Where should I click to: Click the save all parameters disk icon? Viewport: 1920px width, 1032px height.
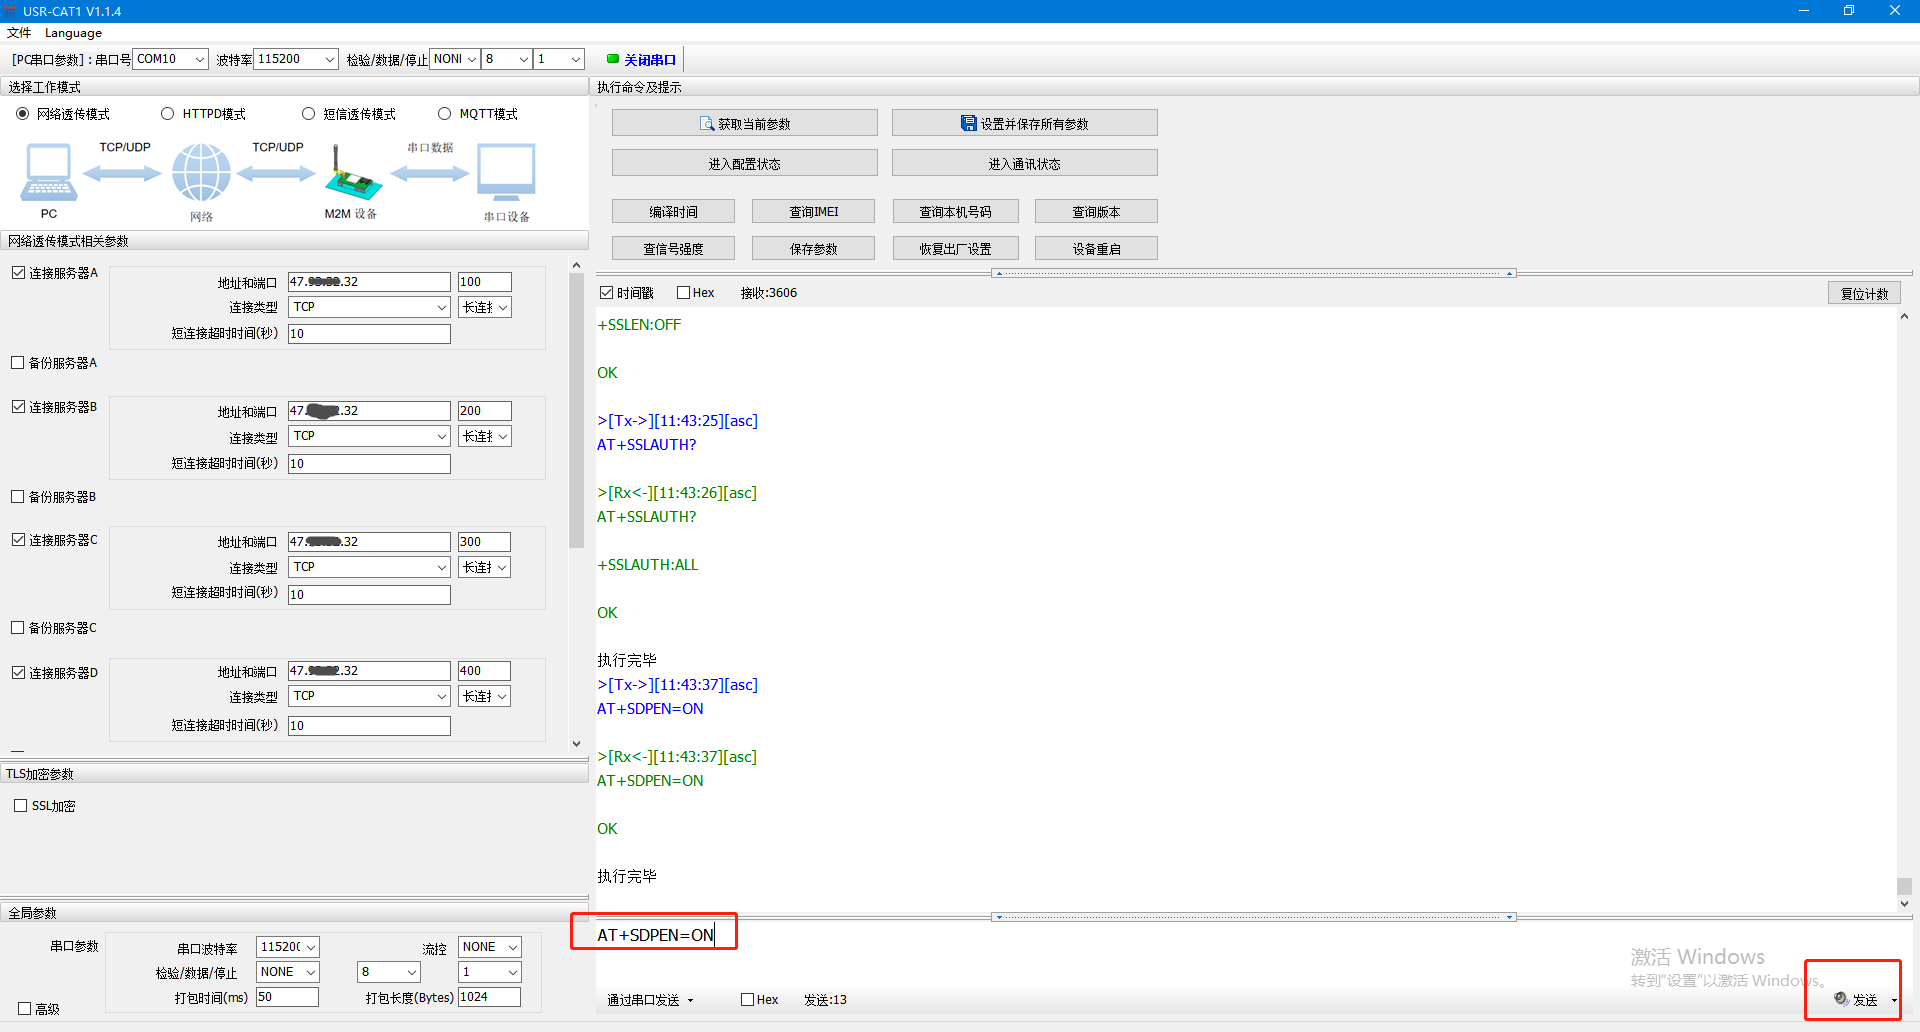(968, 123)
